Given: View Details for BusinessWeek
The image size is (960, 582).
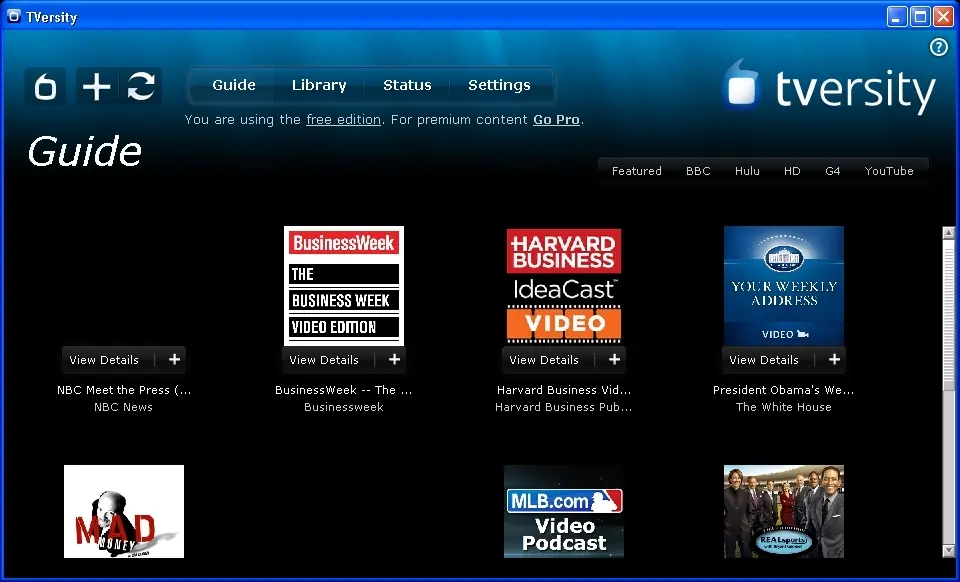Looking at the screenshot, I should 324,360.
